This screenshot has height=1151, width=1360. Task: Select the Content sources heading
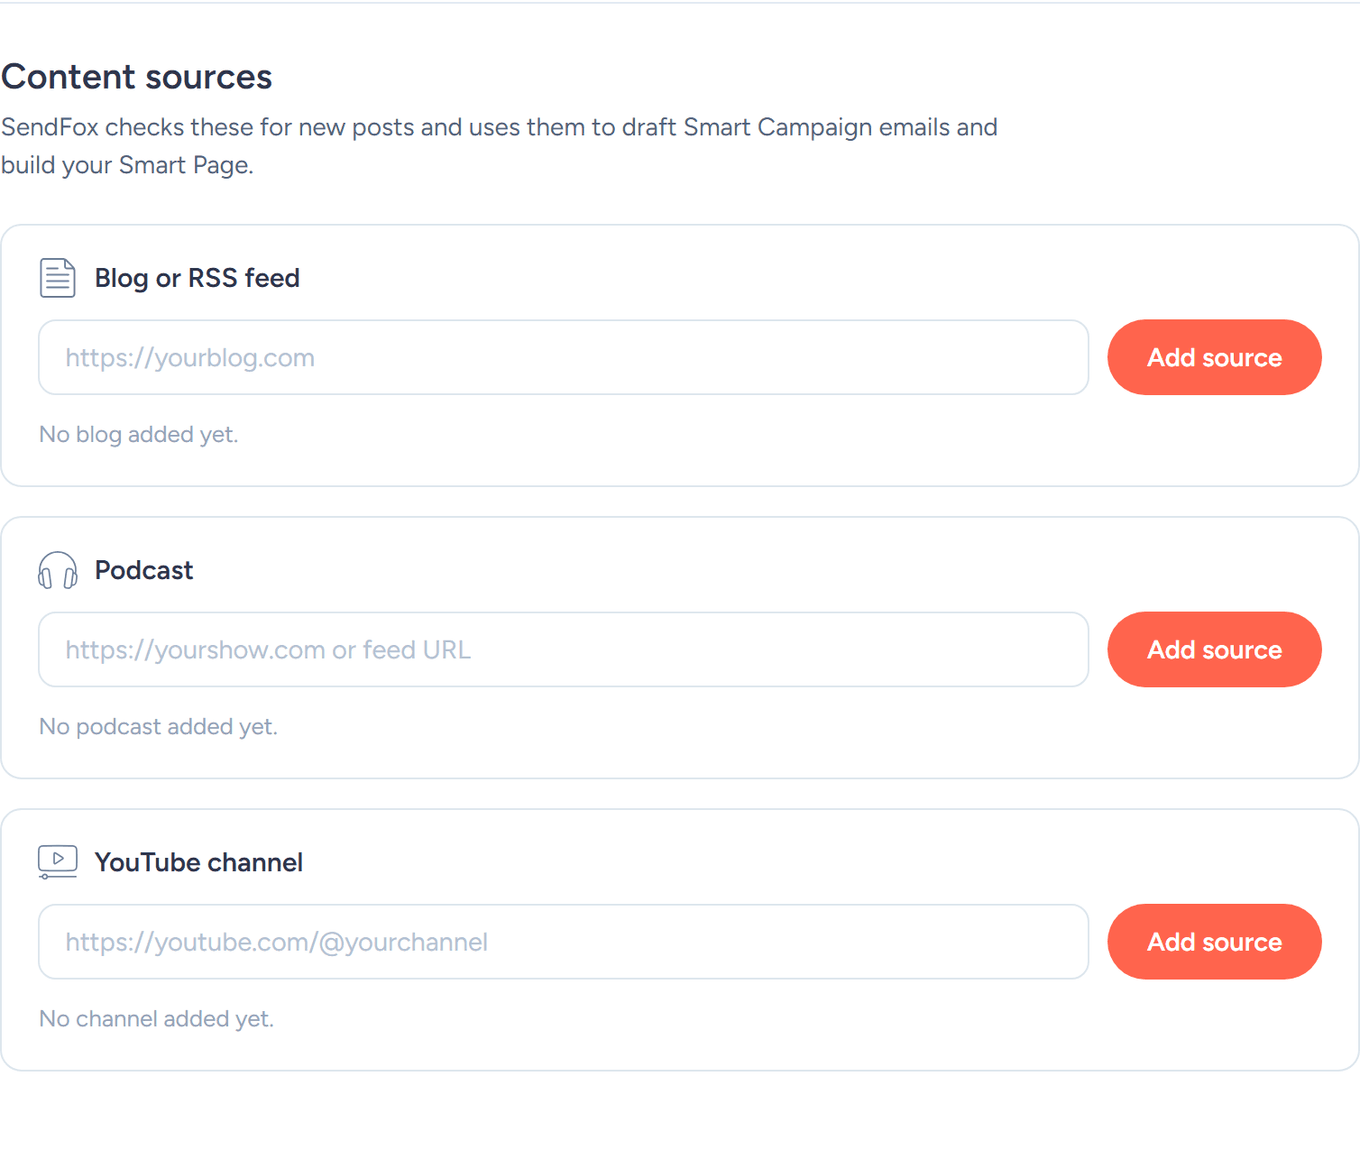pyautogui.click(x=137, y=77)
